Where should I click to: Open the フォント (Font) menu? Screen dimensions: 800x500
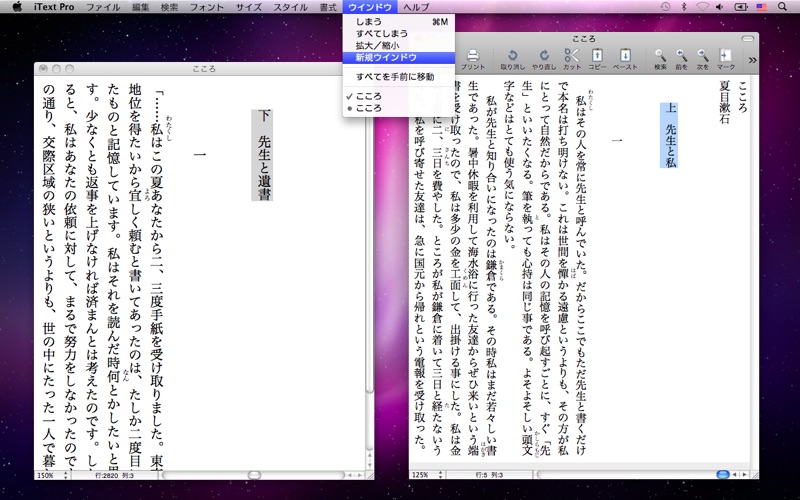(x=207, y=7)
